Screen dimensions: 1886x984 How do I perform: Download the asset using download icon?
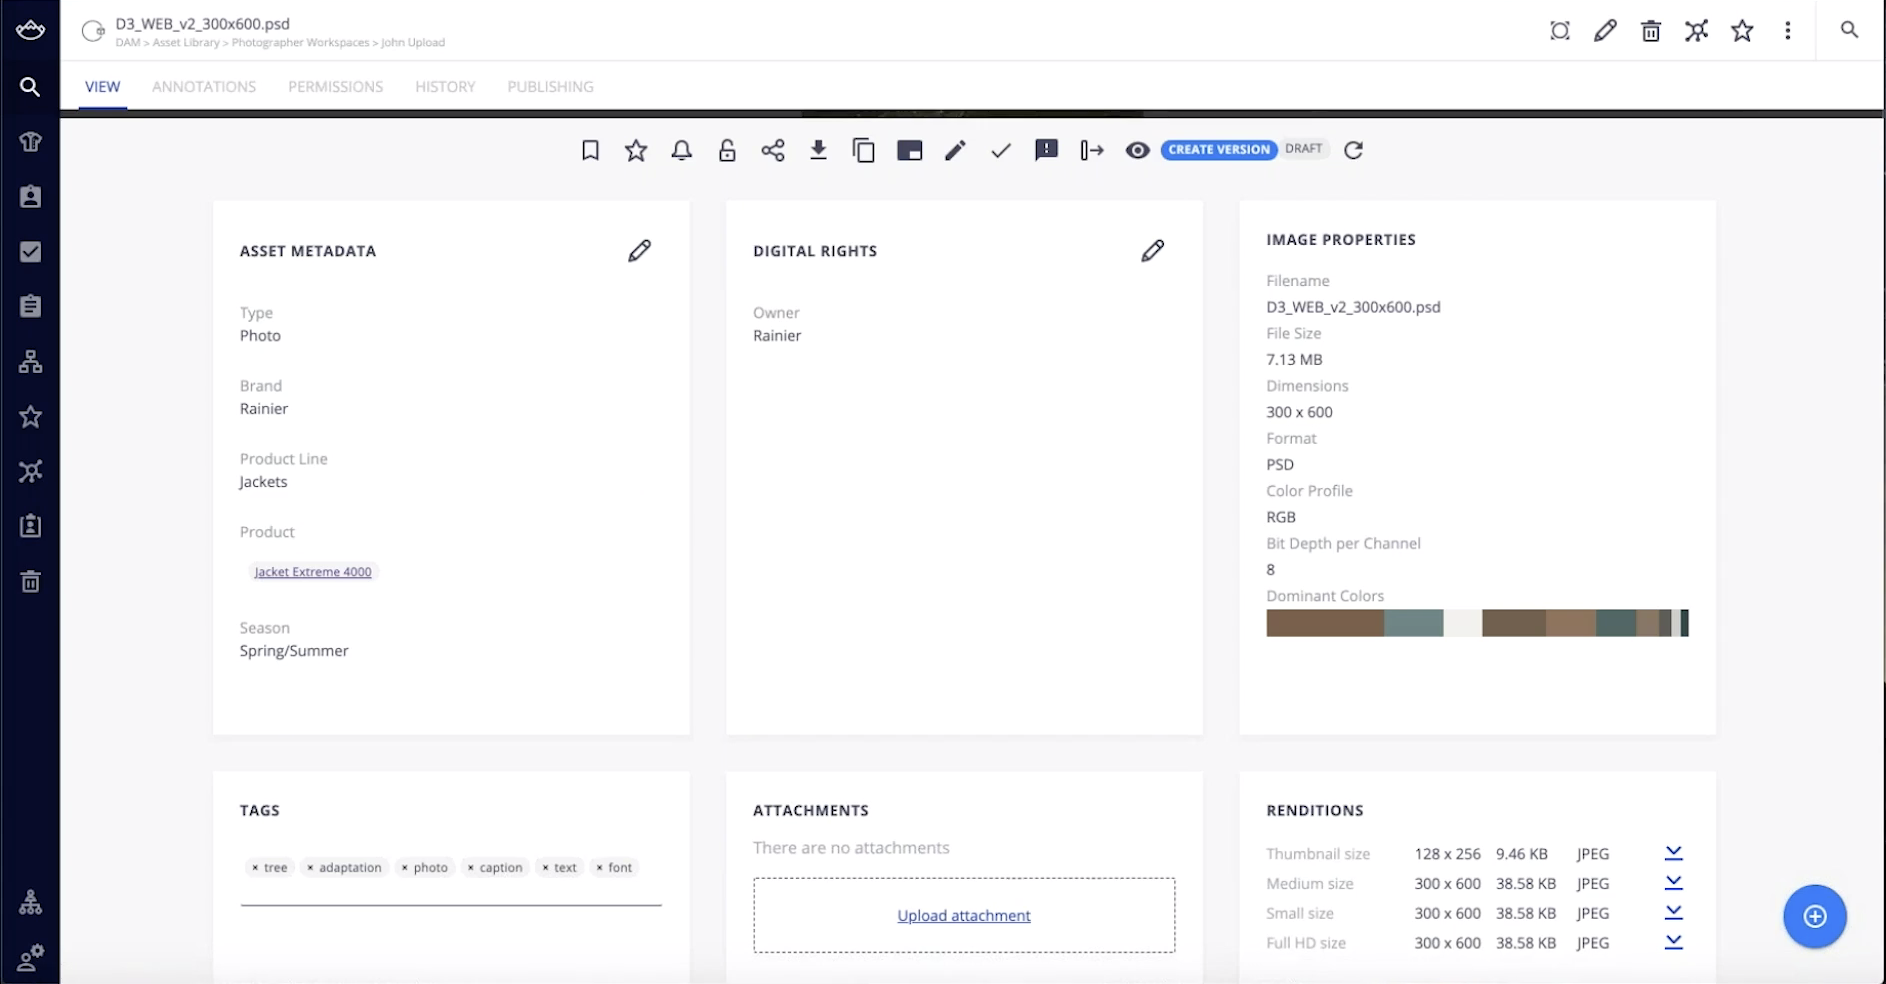tap(818, 150)
